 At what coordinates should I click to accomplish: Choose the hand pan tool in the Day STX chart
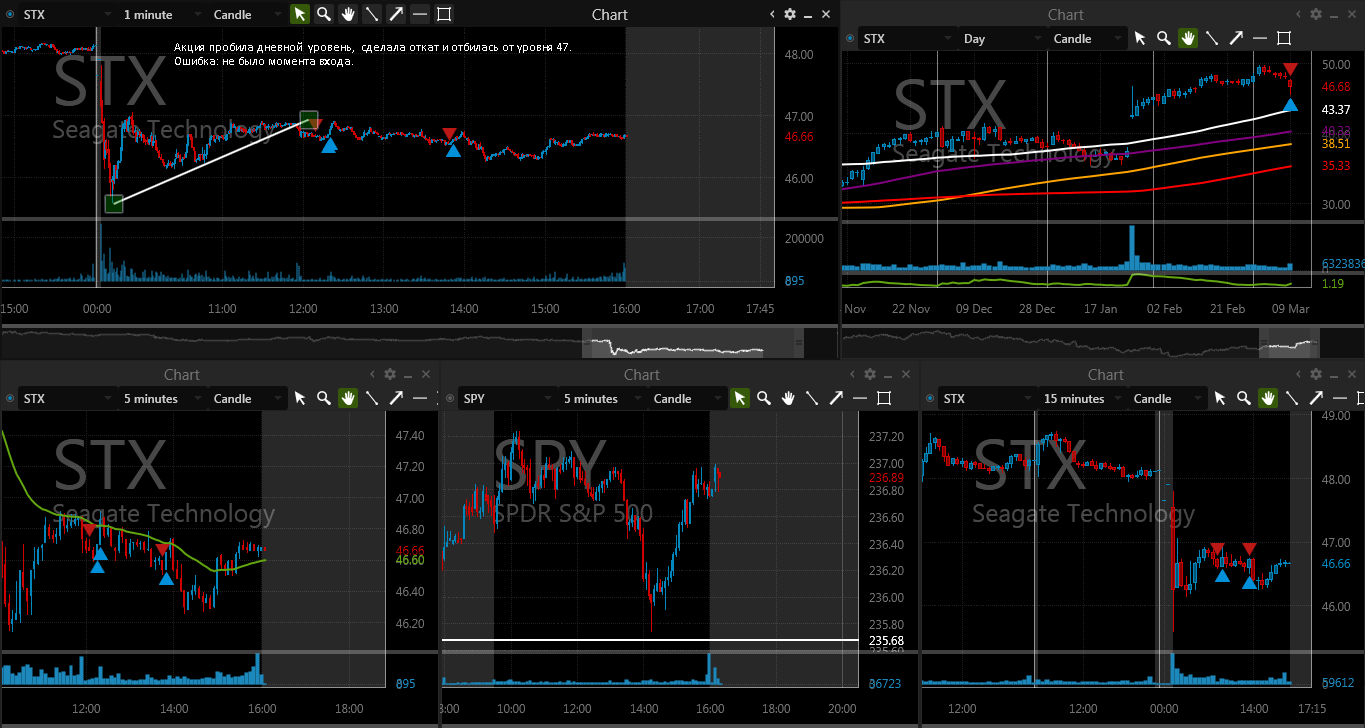click(1188, 38)
